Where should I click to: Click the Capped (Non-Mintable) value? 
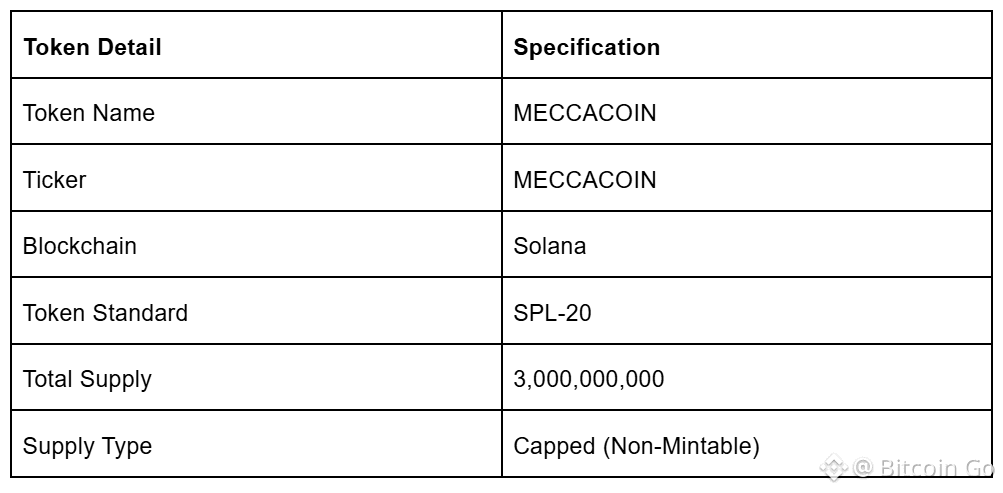(636, 446)
